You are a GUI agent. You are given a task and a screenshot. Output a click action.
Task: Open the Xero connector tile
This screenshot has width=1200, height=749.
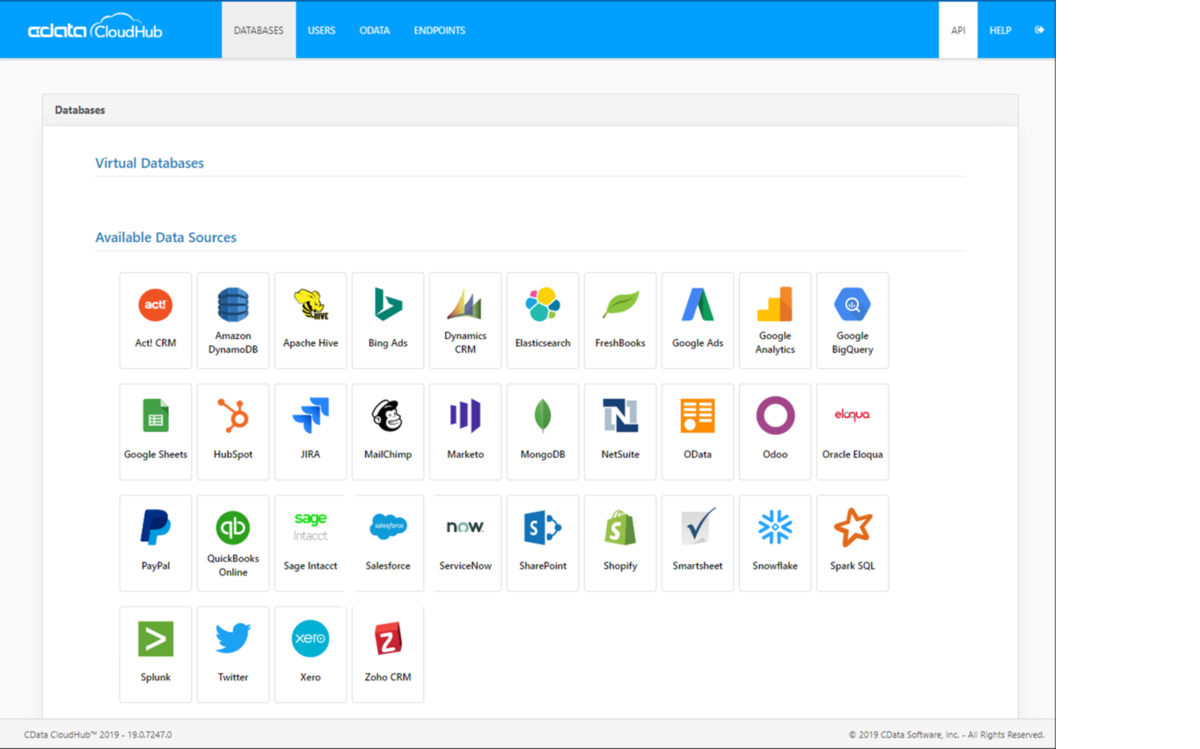coord(310,654)
